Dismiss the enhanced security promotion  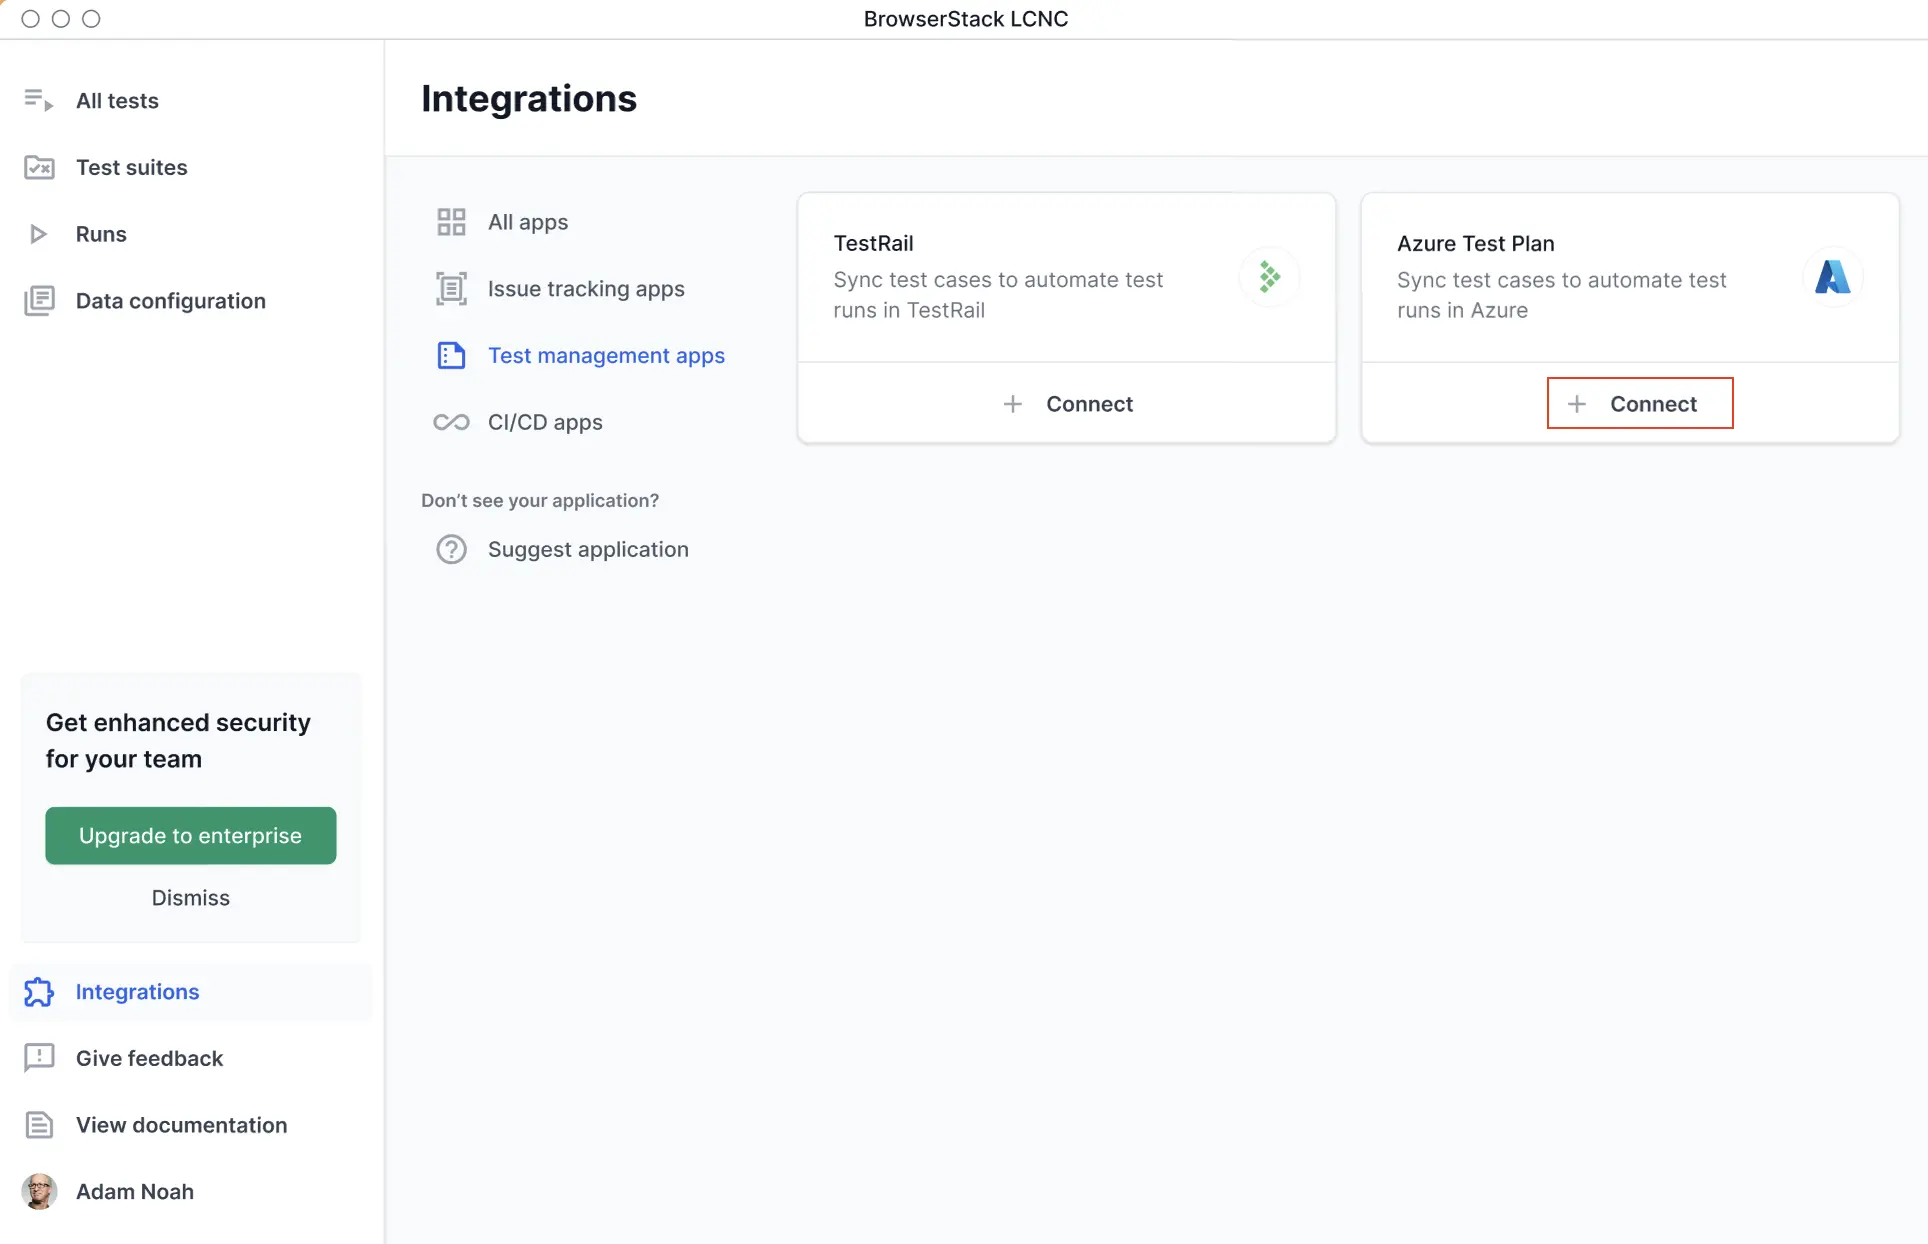pyautogui.click(x=190, y=897)
